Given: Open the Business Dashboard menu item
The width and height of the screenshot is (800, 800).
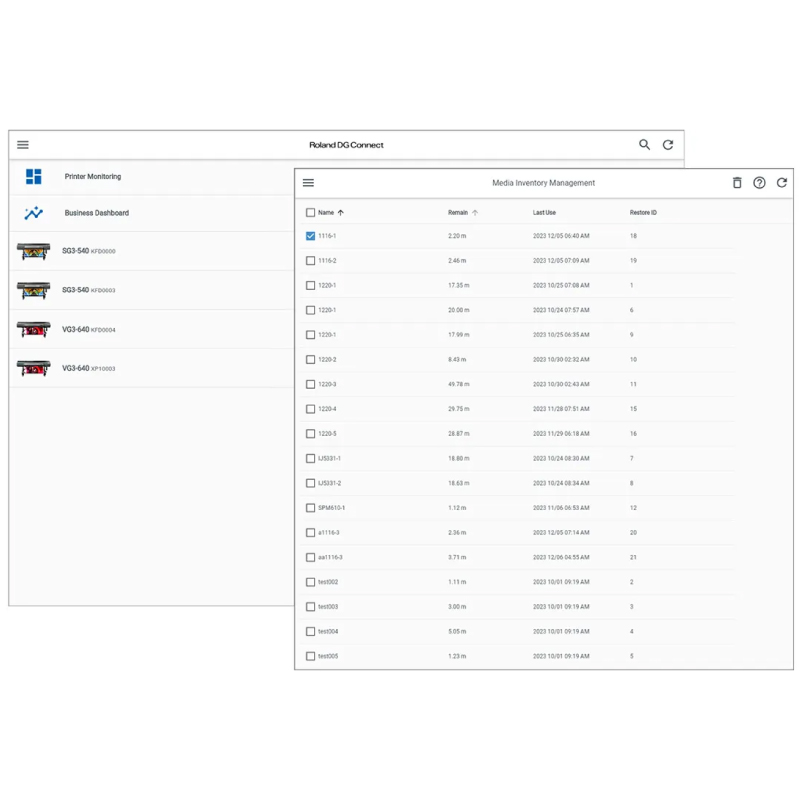Looking at the screenshot, I should (97, 213).
